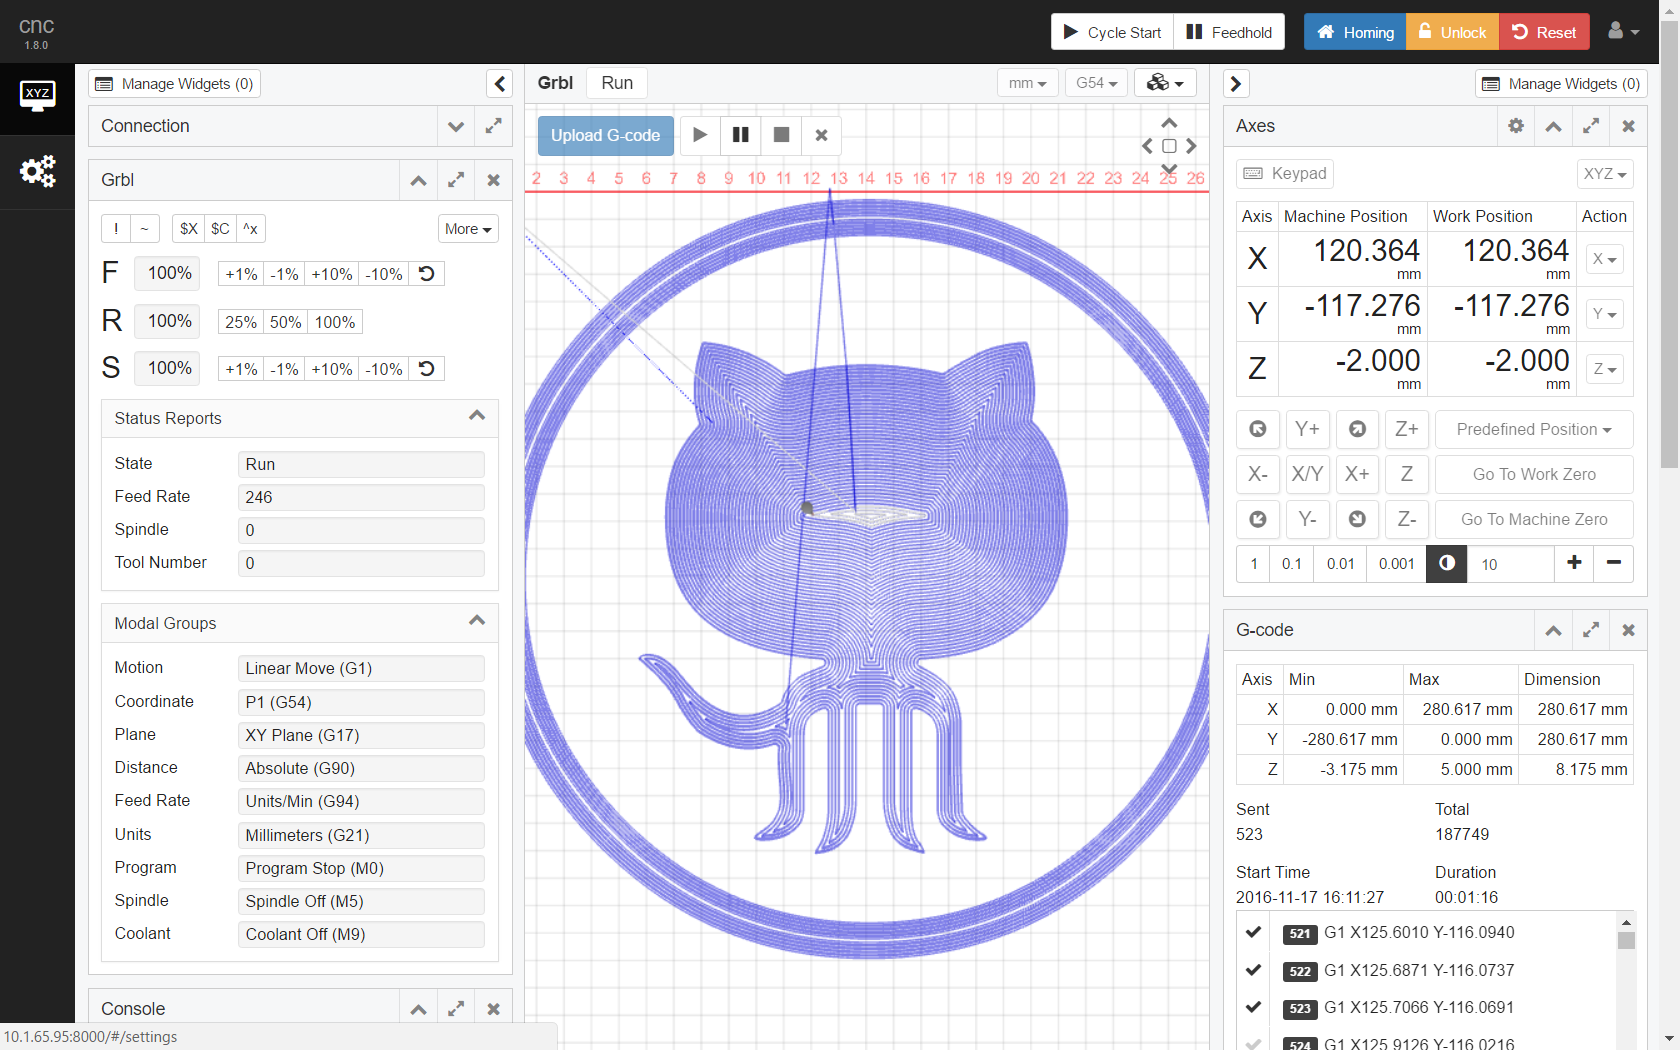
Task: Click Upload G-code button
Action: [x=606, y=135]
